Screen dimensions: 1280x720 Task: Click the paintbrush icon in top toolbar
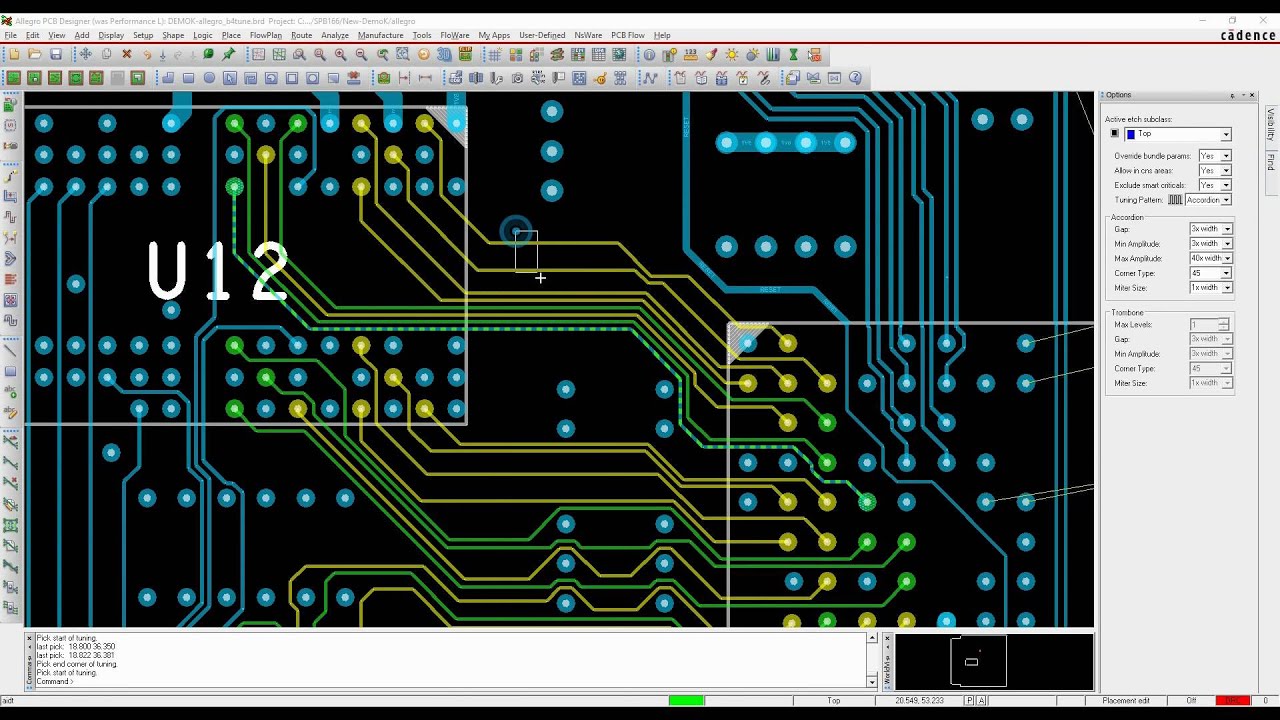(x=711, y=55)
